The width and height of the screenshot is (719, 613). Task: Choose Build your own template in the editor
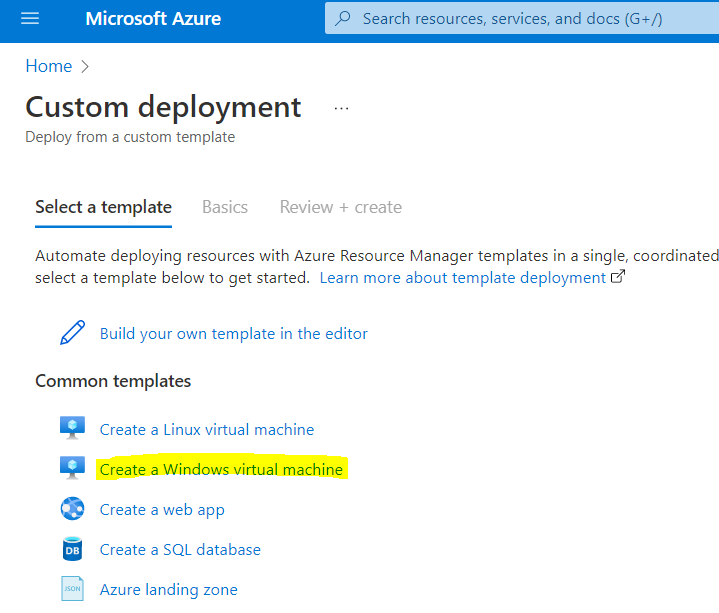233,333
